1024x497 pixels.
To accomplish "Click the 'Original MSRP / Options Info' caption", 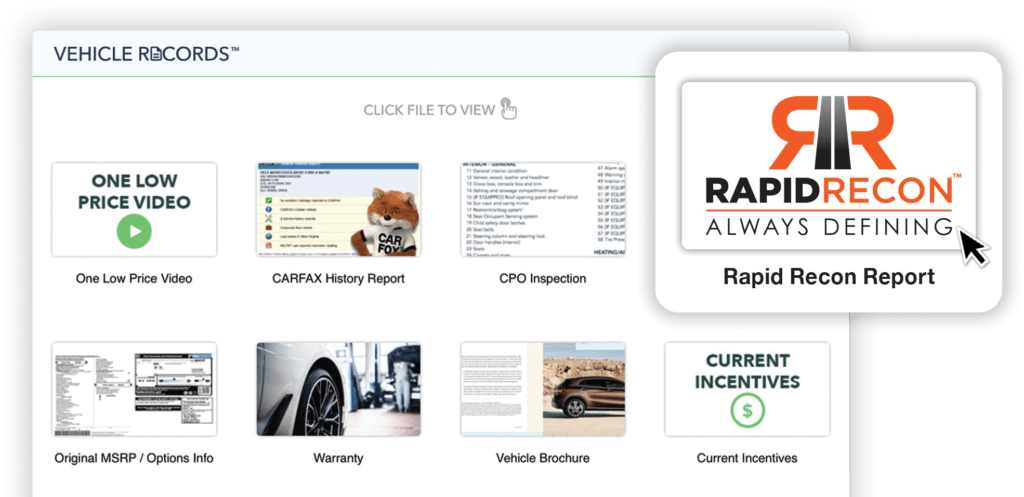I will point(134,458).
